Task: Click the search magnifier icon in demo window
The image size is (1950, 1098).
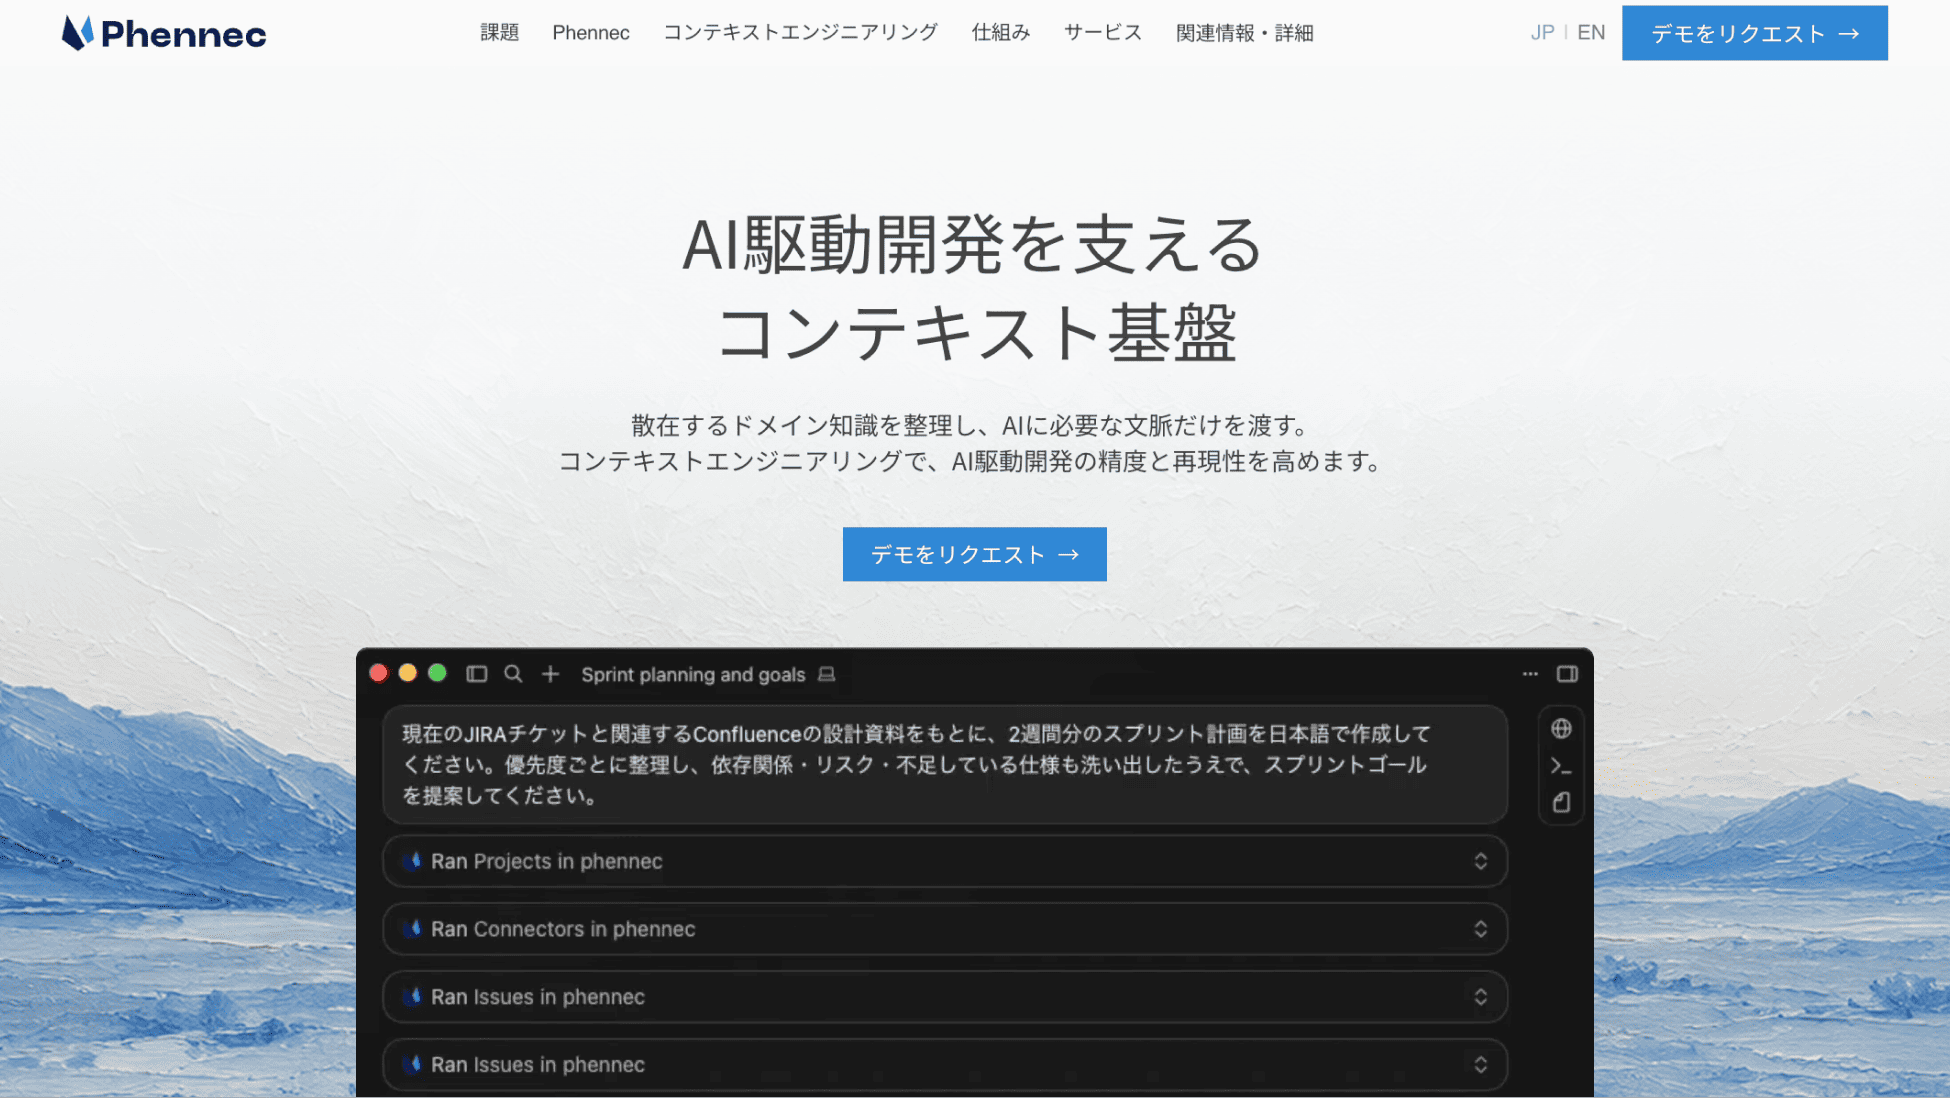Action: point(513,674)
